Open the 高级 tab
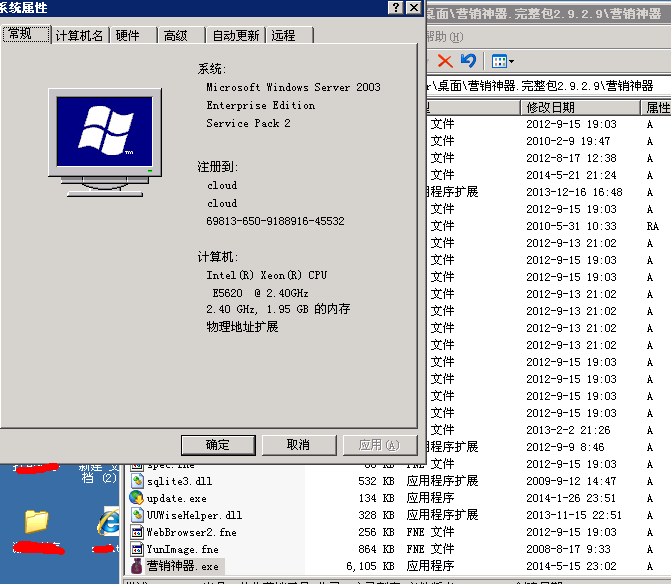The height and width of the screenshot is (584, 671). tap(175, 35)
